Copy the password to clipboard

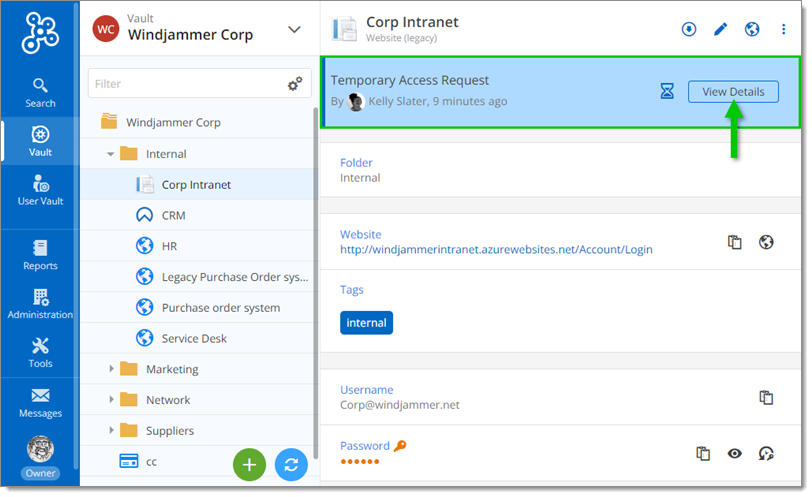(703, 453)
